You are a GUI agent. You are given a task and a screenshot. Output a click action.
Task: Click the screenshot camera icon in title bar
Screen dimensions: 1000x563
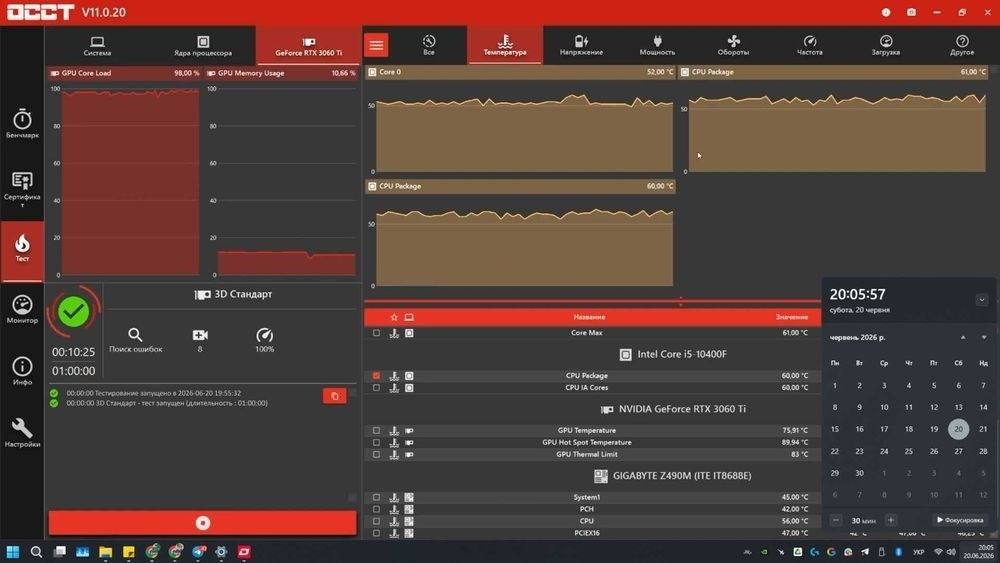click(911, 12)
